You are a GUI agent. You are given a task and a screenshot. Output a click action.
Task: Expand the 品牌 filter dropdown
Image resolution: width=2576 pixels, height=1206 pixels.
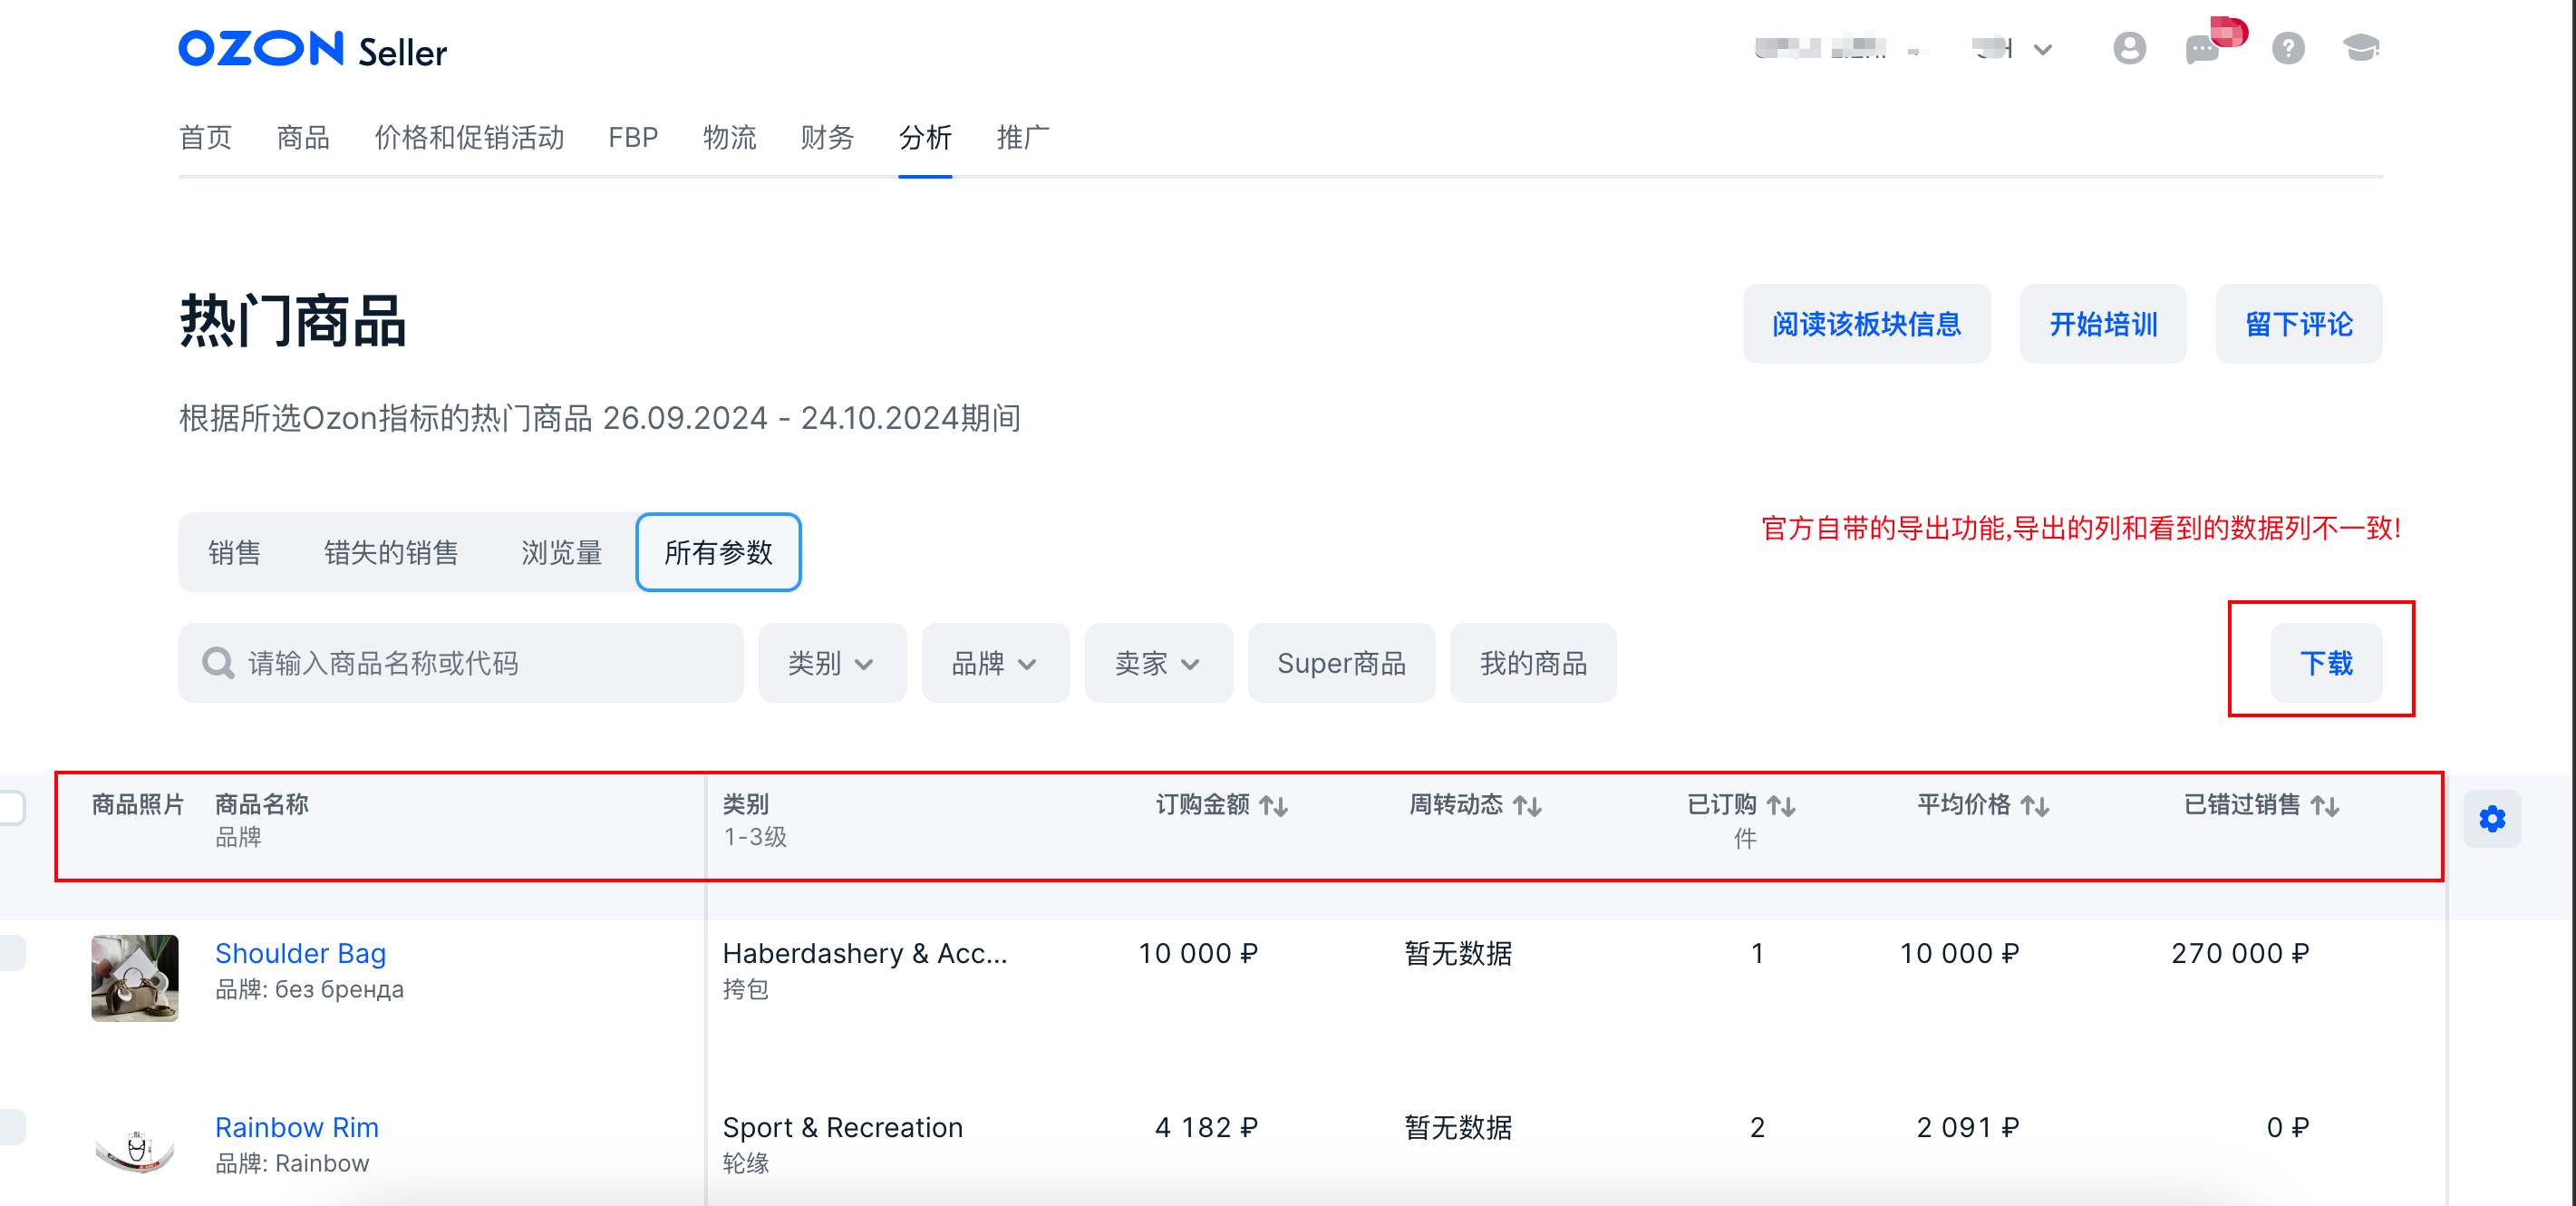pos(994,663)
